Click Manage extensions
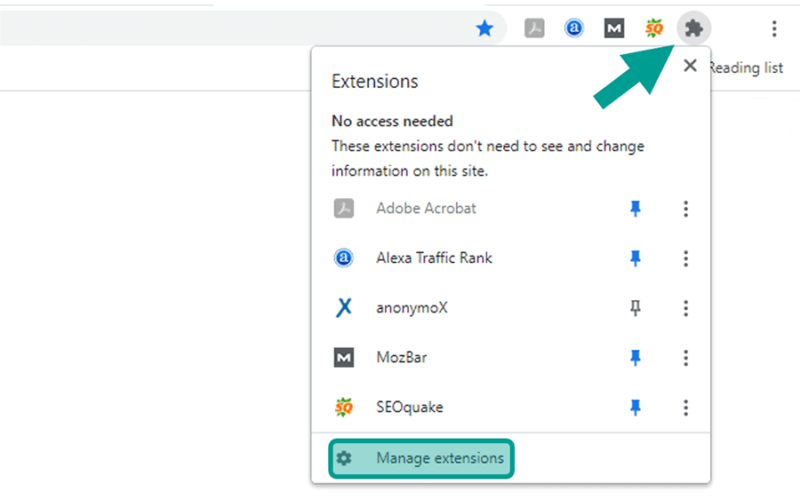 421,458
